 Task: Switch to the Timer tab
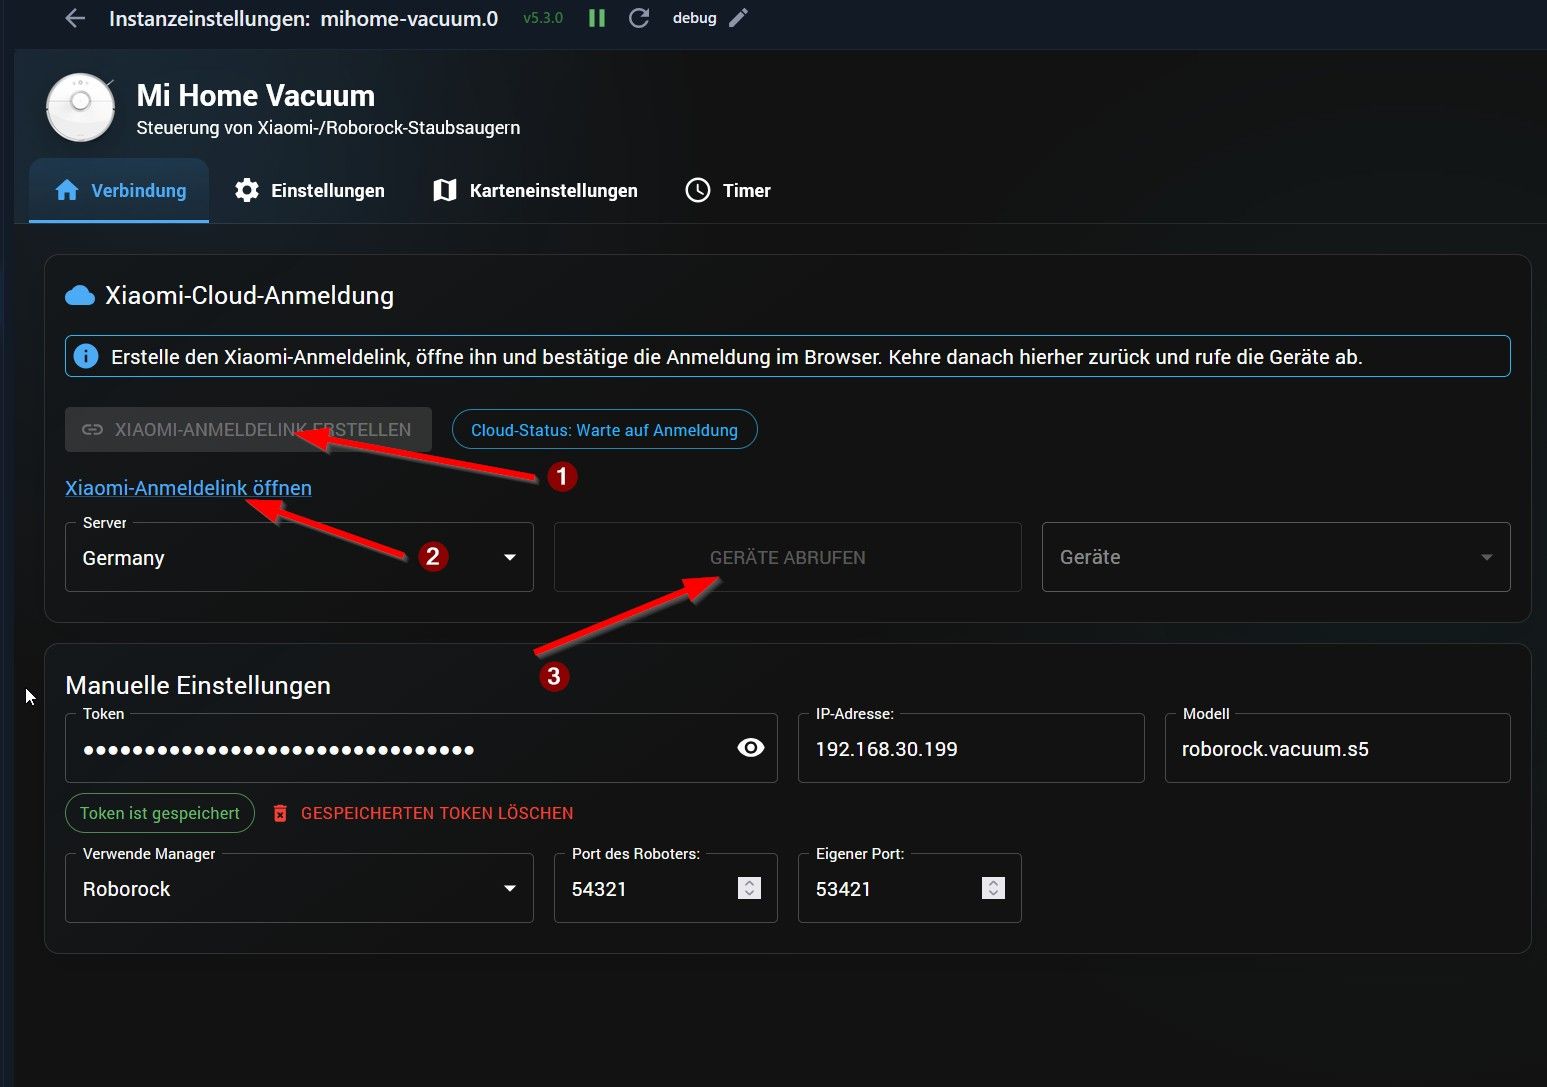(728, 190)
